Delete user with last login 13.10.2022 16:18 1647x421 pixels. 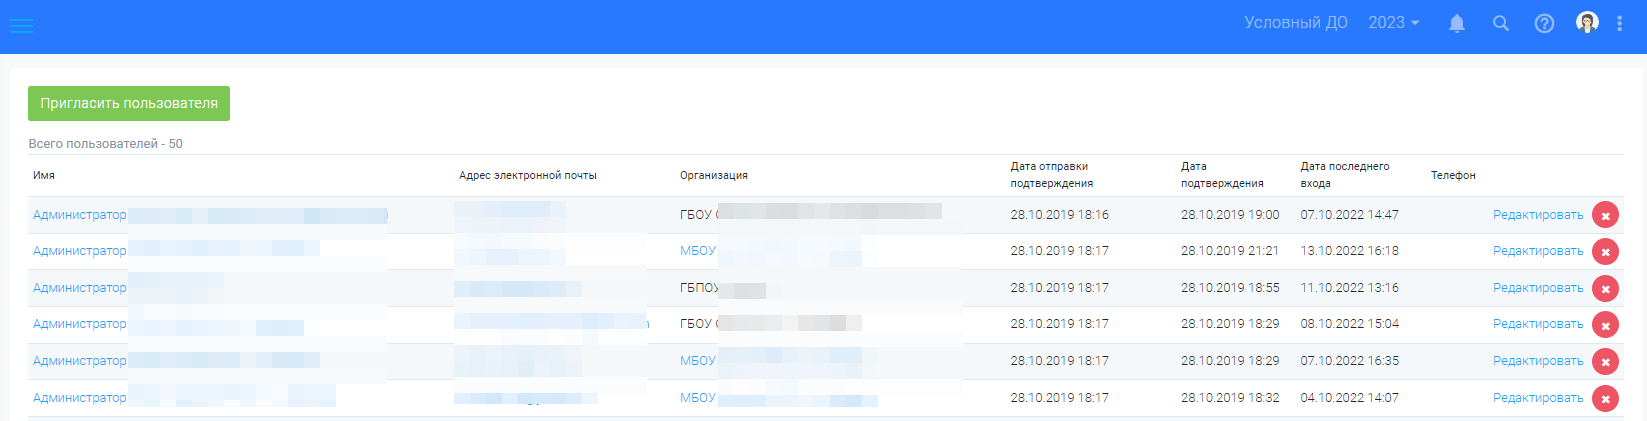[x=1605, y=252]
